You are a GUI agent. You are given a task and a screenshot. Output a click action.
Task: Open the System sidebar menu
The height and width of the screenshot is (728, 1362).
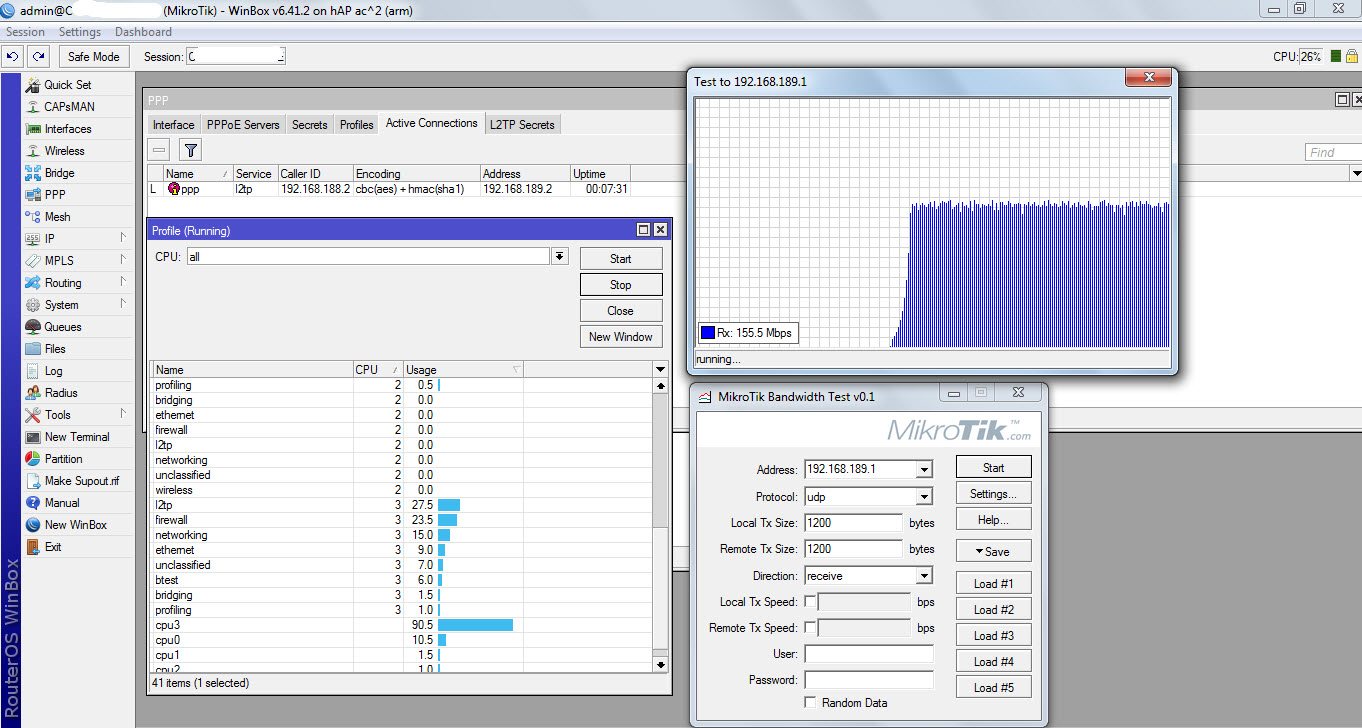tap(62, 305)
